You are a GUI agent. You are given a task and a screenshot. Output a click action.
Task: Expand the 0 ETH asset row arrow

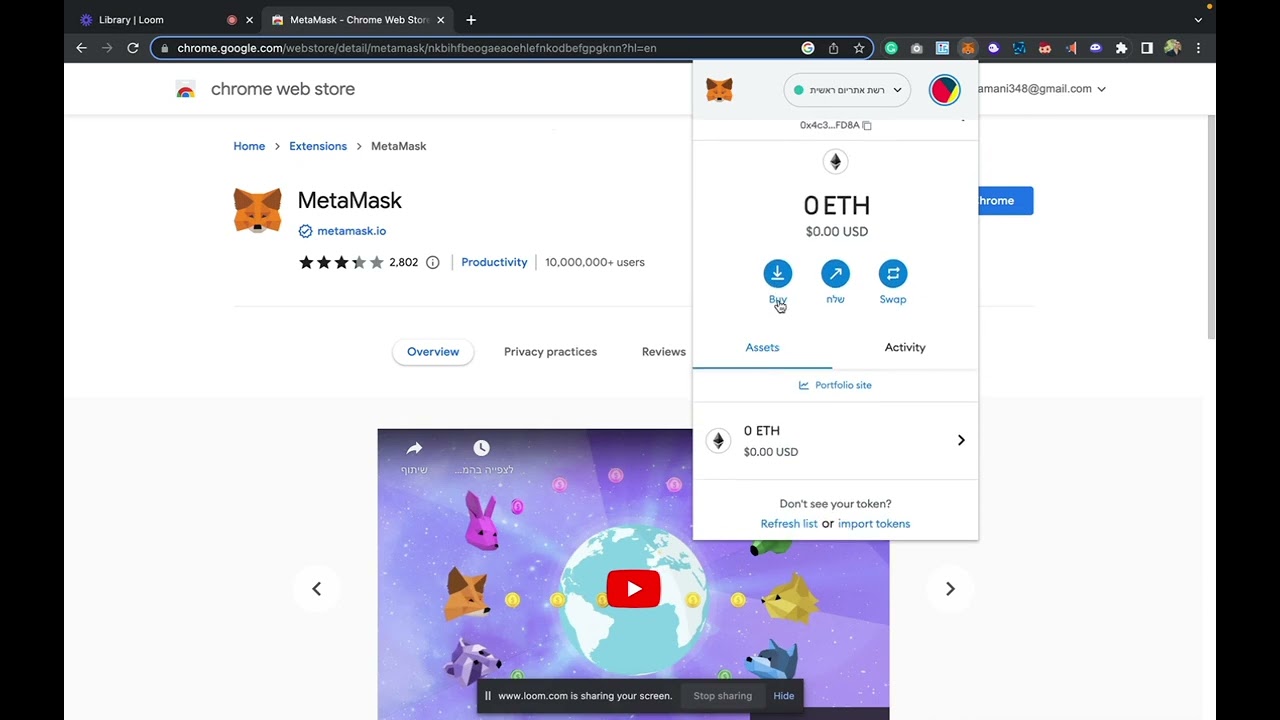click(x=961, y=440)
